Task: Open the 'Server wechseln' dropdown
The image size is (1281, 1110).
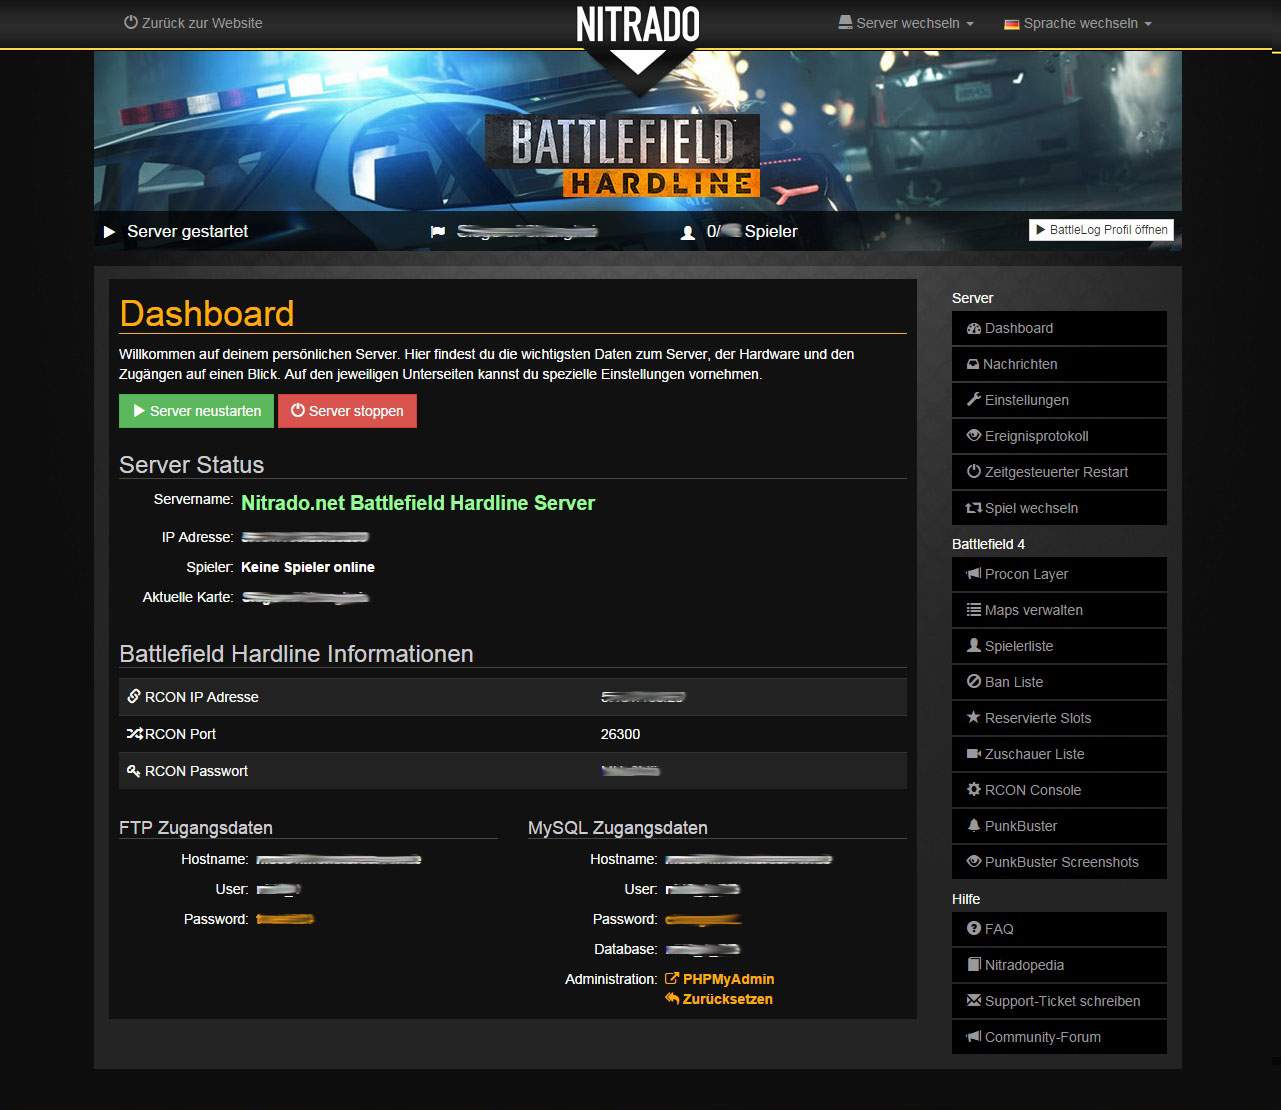Action: (906, 23)
